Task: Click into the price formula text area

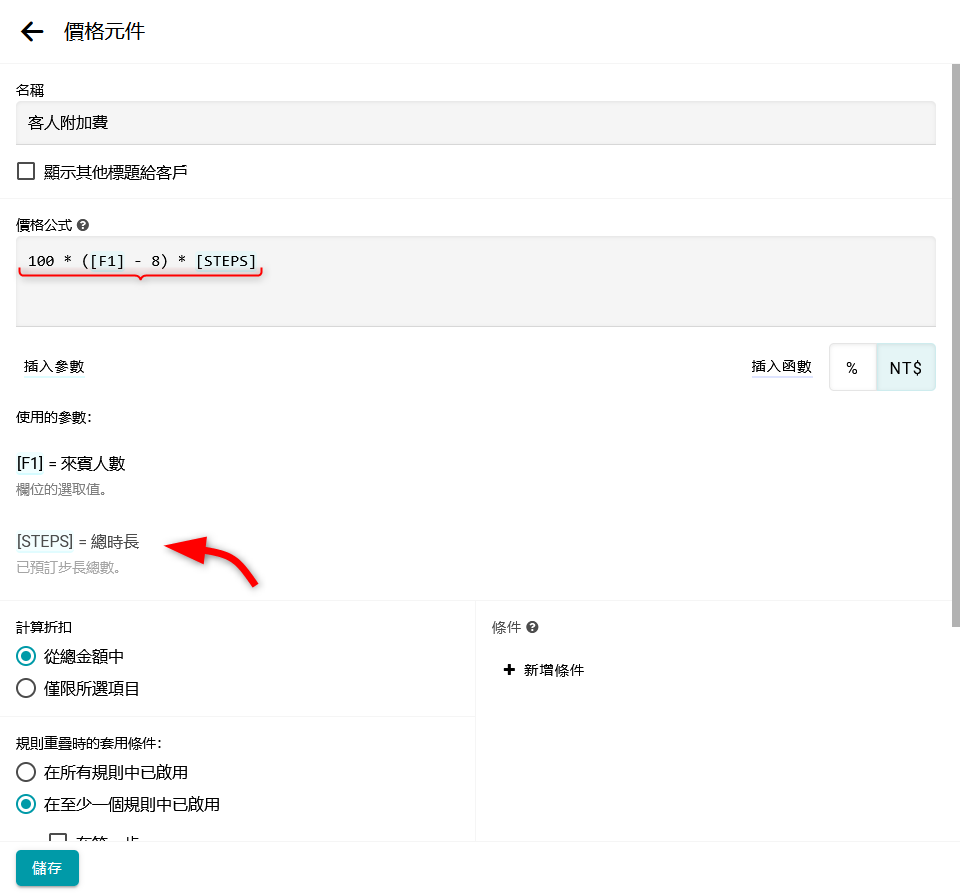Action: coord(475,295)
